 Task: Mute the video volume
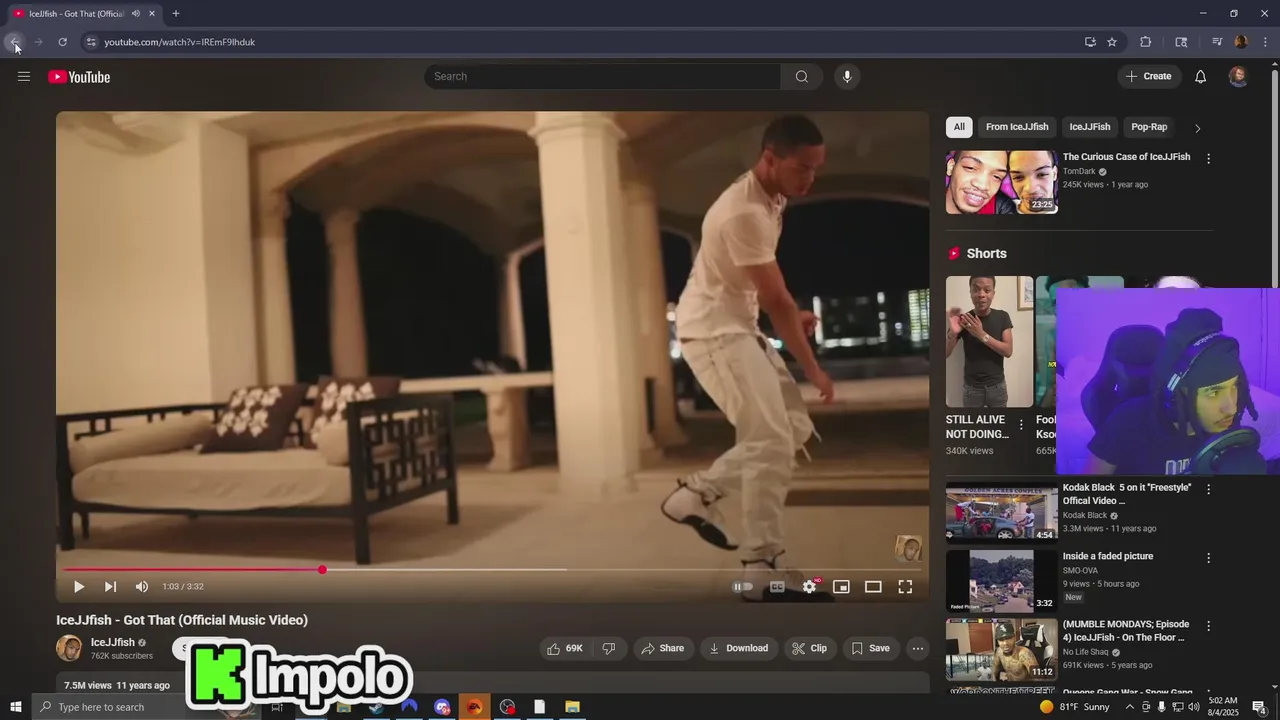pyautogui.click(x=142, y=587)
